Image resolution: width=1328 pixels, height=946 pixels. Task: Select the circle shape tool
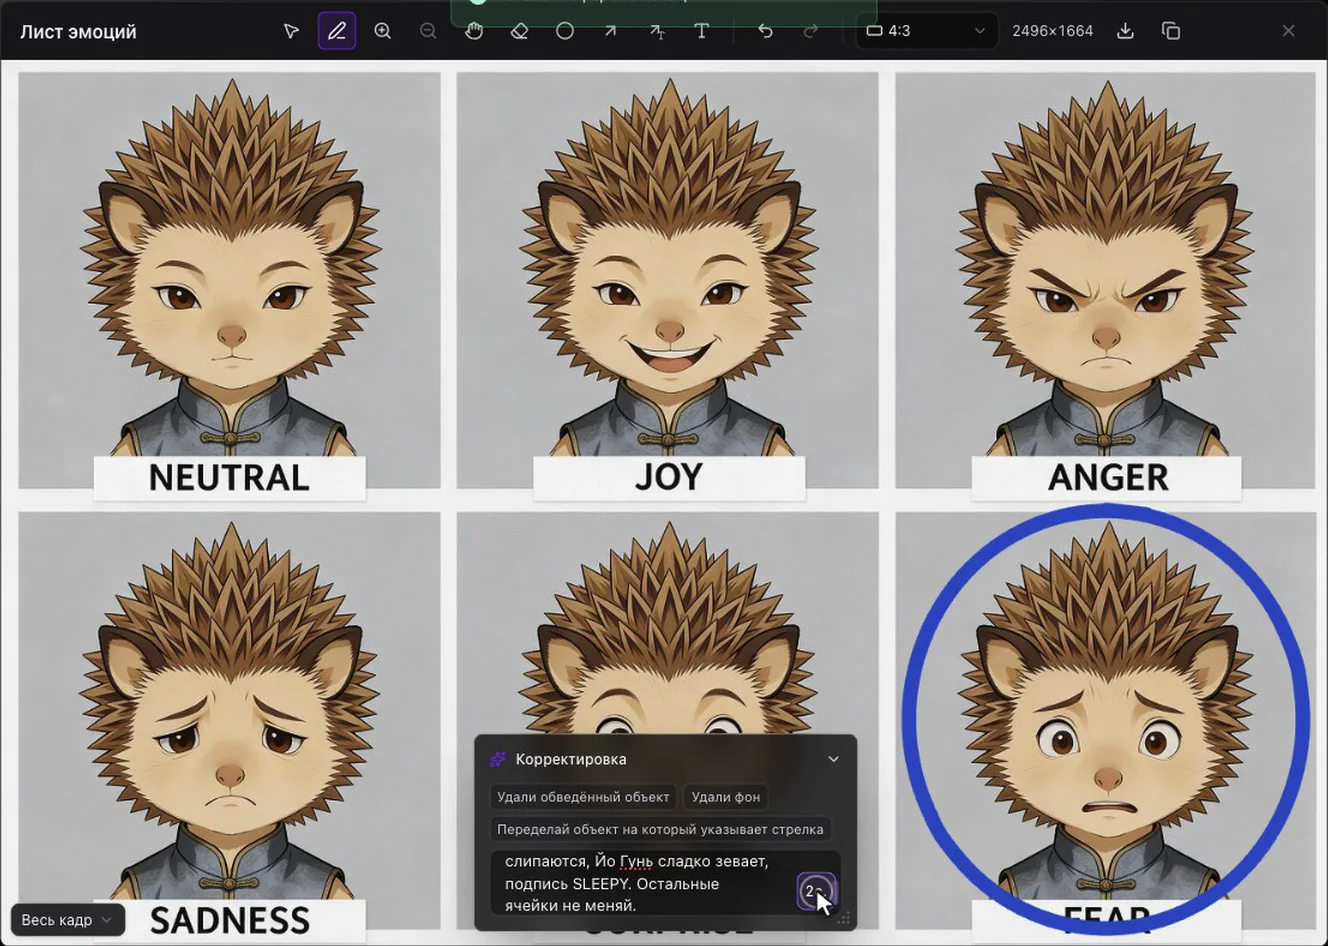[x=565, y=31]
